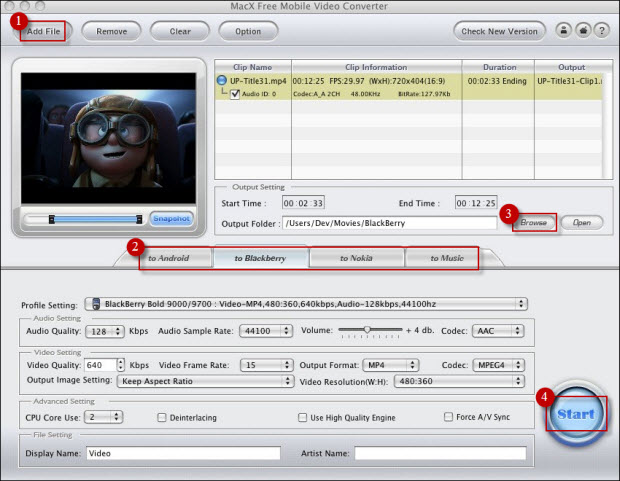This screenshot has width=620, height=481.
Task: Open the Profile Setting dropdown
Action: coord(306,304)
